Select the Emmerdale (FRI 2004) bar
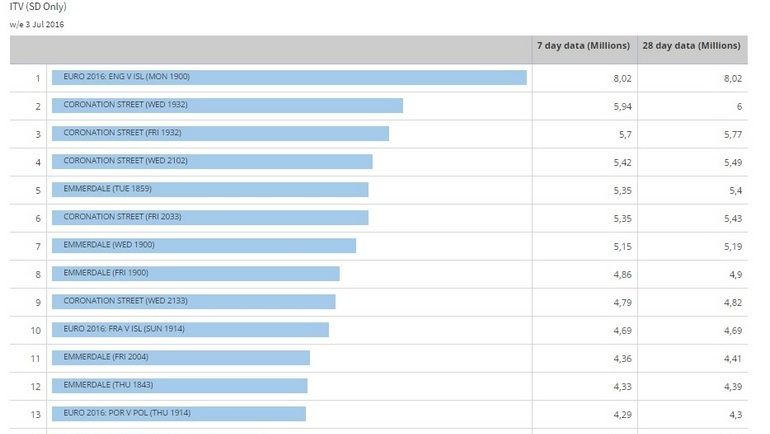This screenshot has height=434, width=770. 181,358
